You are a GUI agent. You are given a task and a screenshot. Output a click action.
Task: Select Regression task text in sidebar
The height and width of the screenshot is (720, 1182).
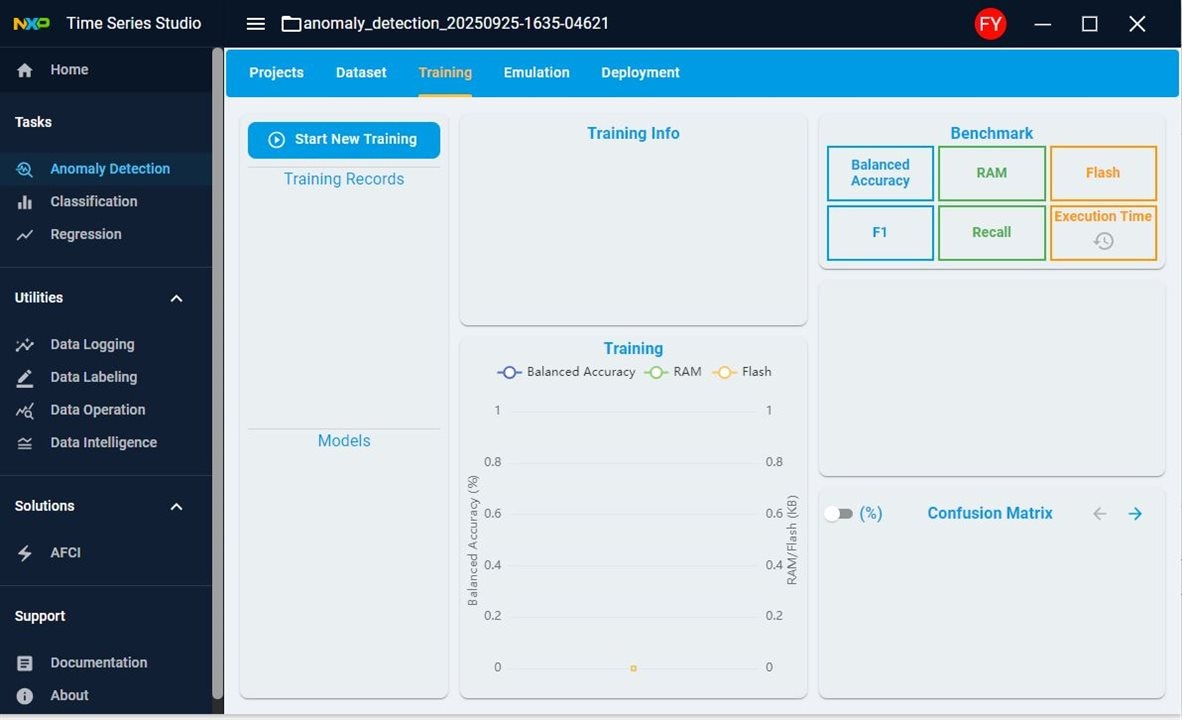86,234
